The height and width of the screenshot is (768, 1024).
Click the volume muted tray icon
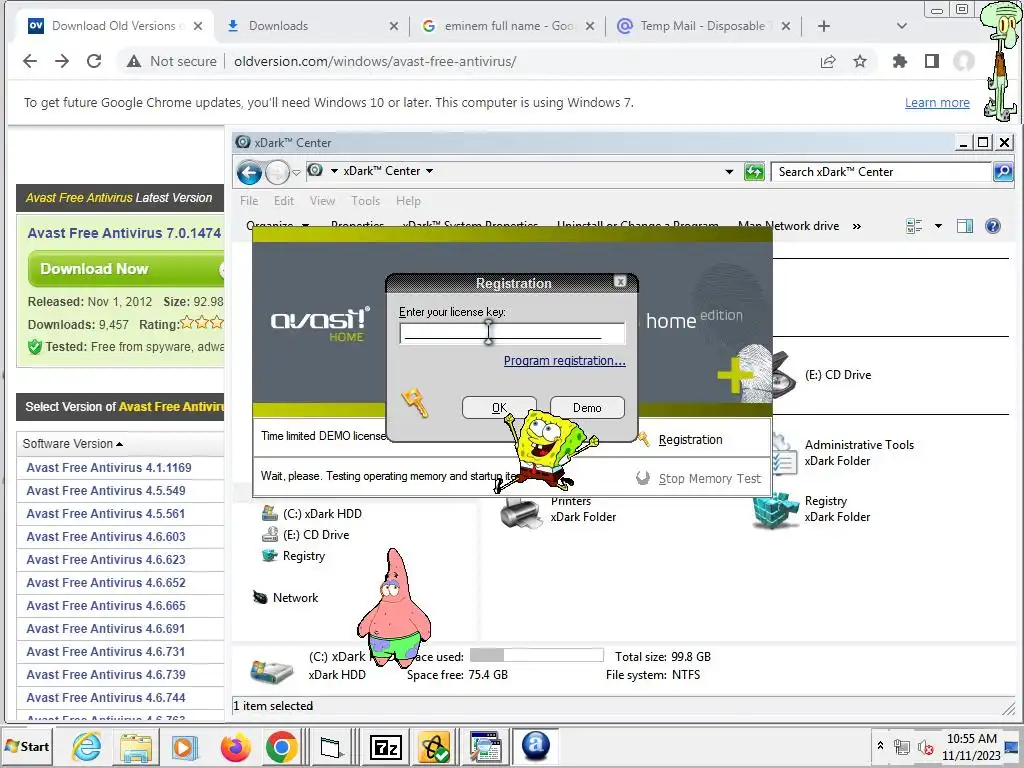point(925,746)
